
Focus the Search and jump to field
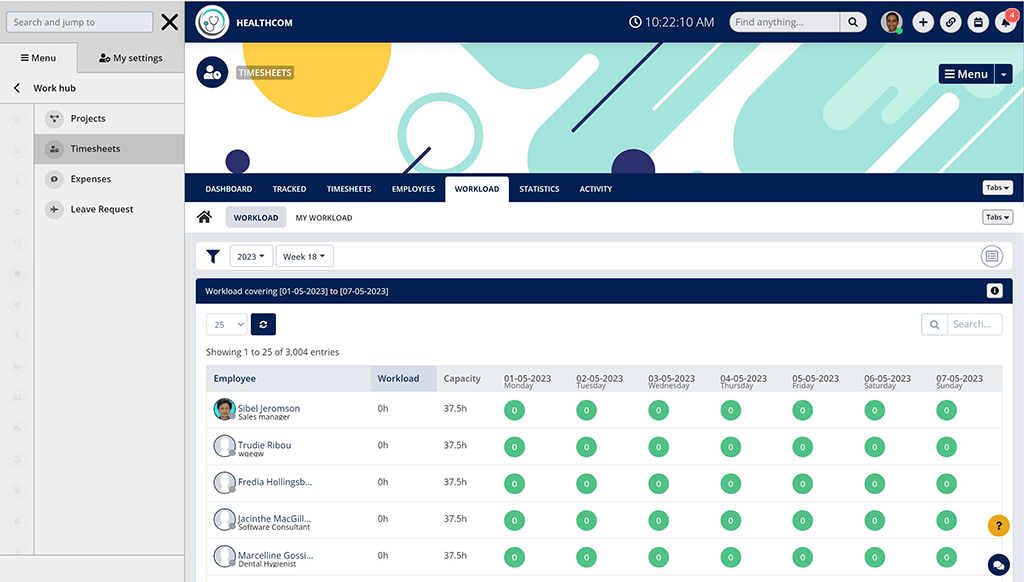tap(80, 22)
